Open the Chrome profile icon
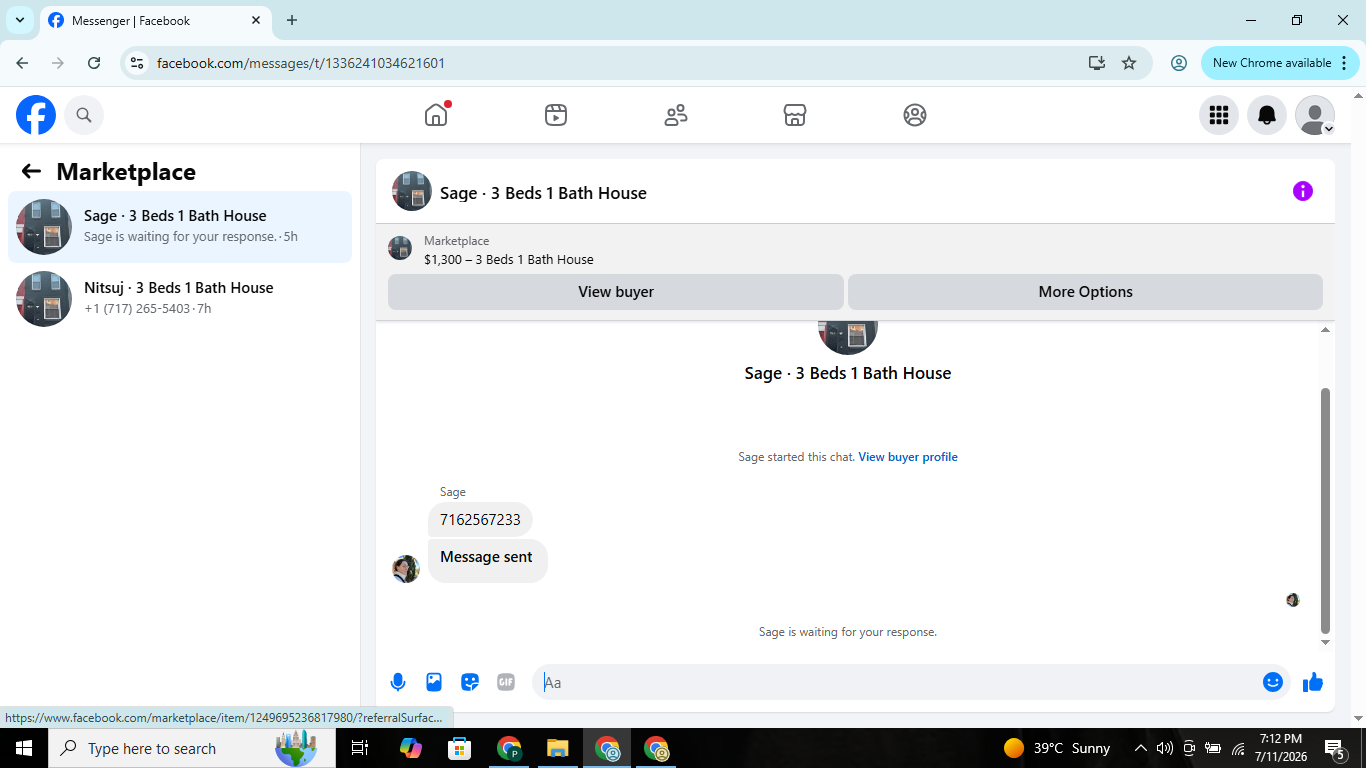The height and width of the screenshot is (768, 1366). tap(1179, 63)
